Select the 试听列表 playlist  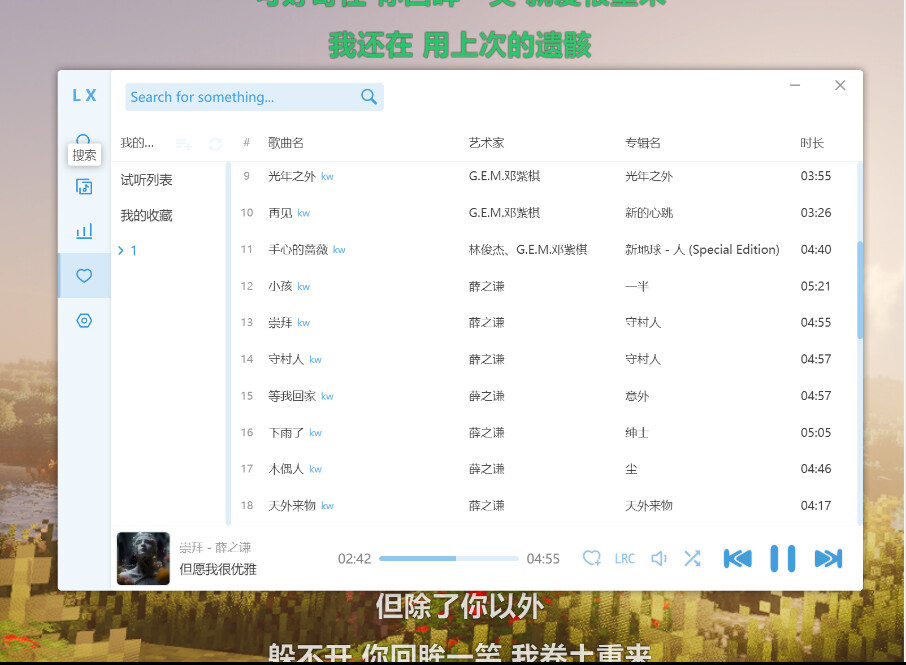pyautogui.click(x=147, y=180)
